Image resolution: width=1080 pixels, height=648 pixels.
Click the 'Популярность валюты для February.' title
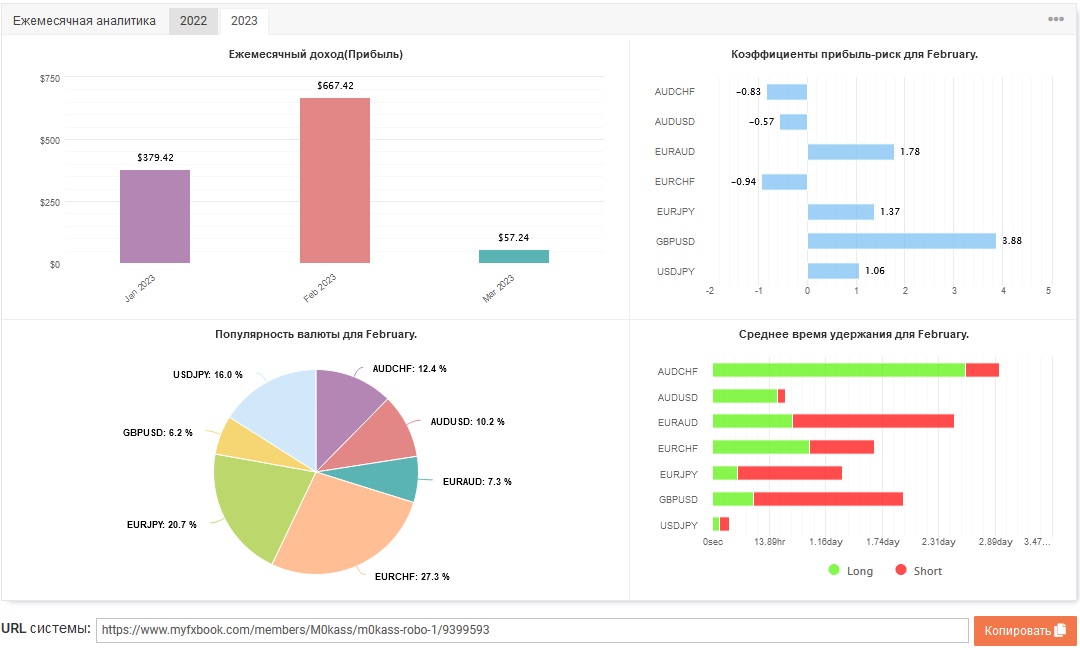pyautogui.click(x=315, y=334)
